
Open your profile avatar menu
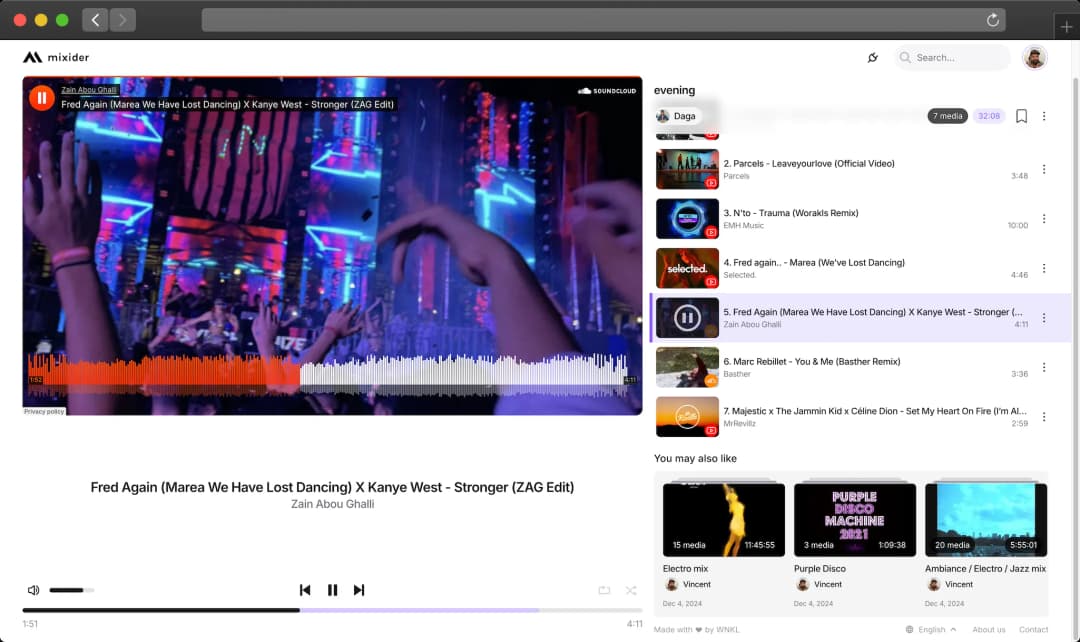pyautogui.click(x=1035, y=57)
